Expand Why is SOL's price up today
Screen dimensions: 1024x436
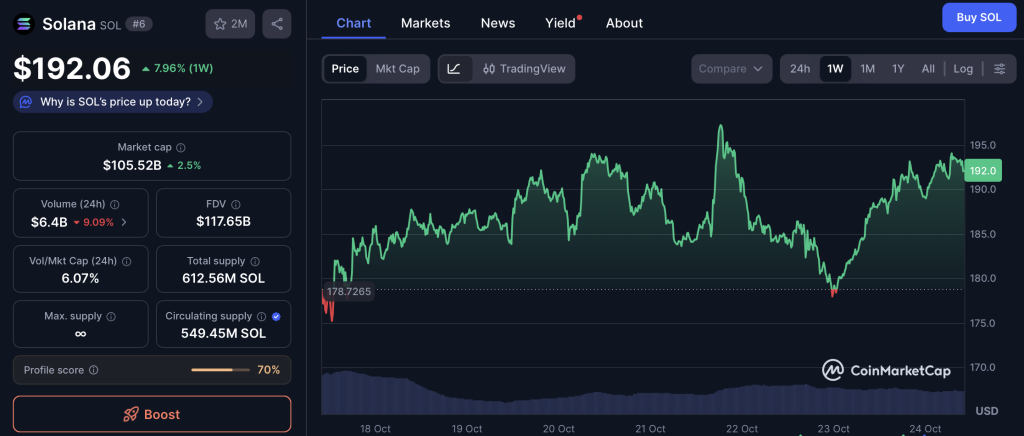(x=112, y=102)
